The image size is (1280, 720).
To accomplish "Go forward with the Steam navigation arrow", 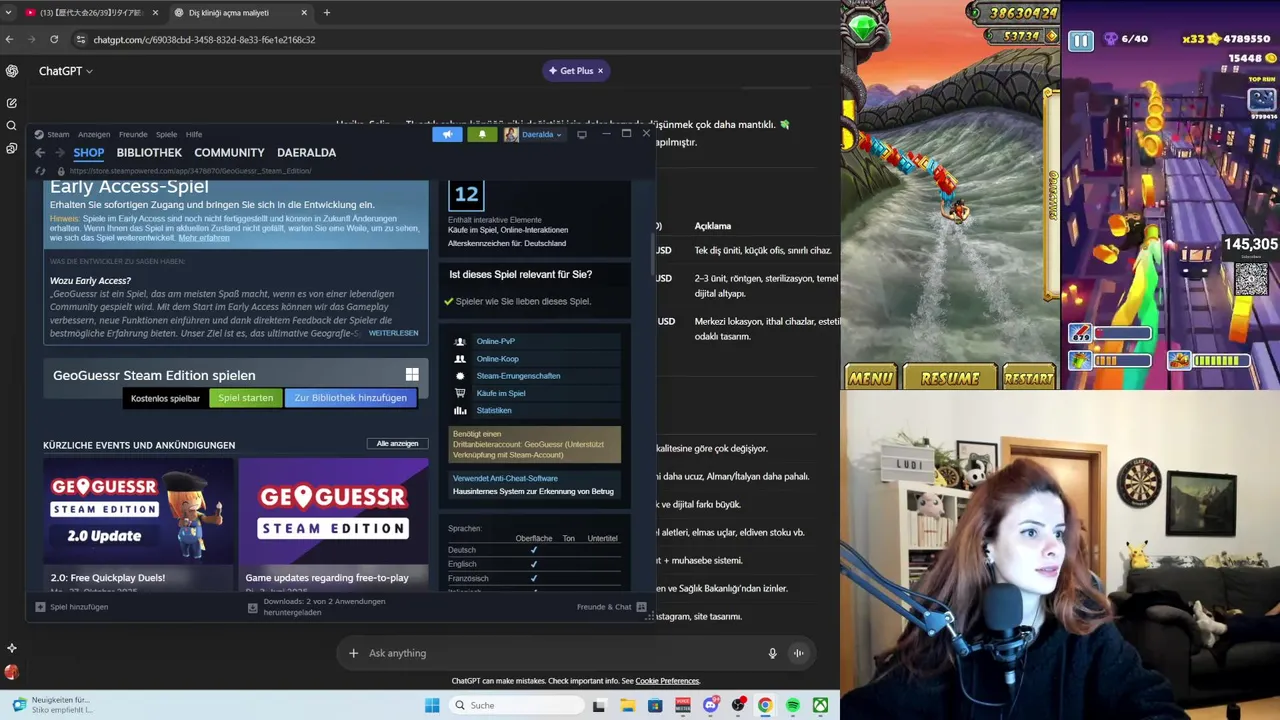I will (x=60, y=153).
